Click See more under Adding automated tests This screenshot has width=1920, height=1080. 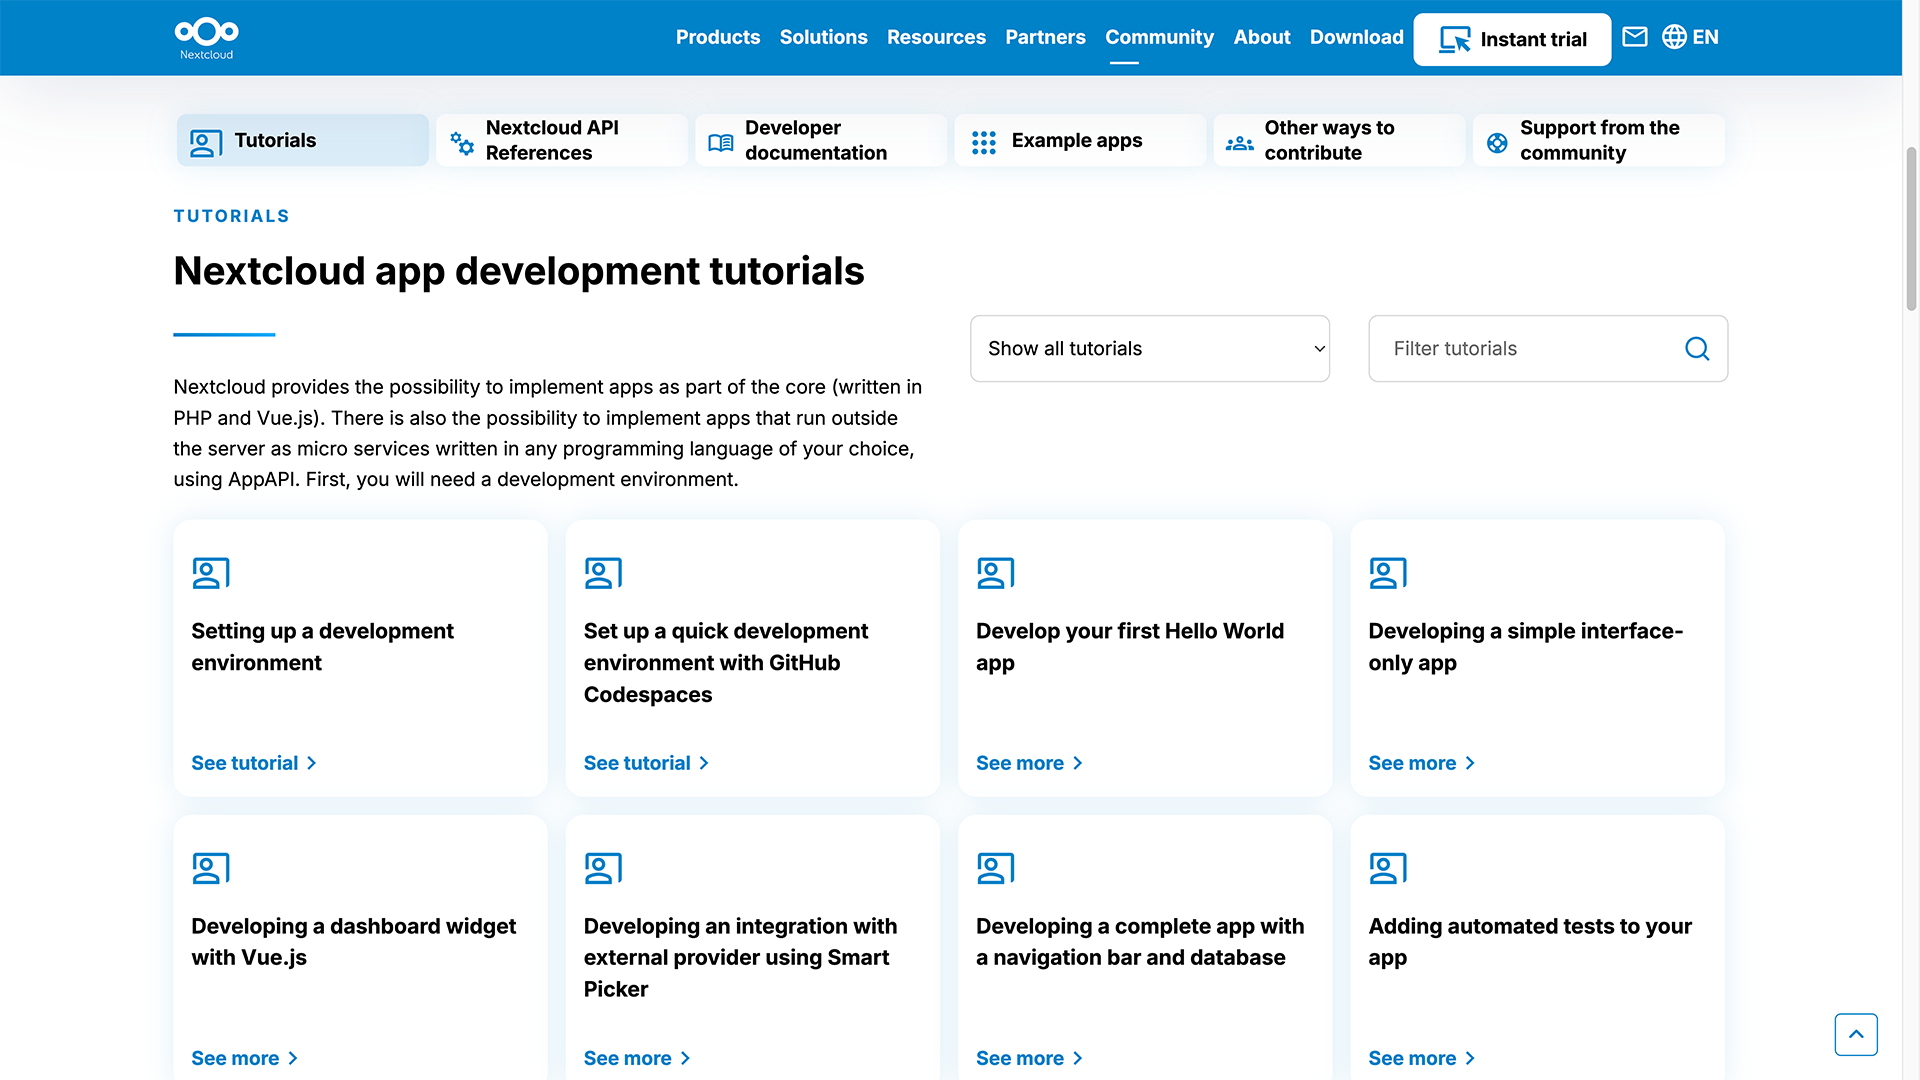1421,1057
